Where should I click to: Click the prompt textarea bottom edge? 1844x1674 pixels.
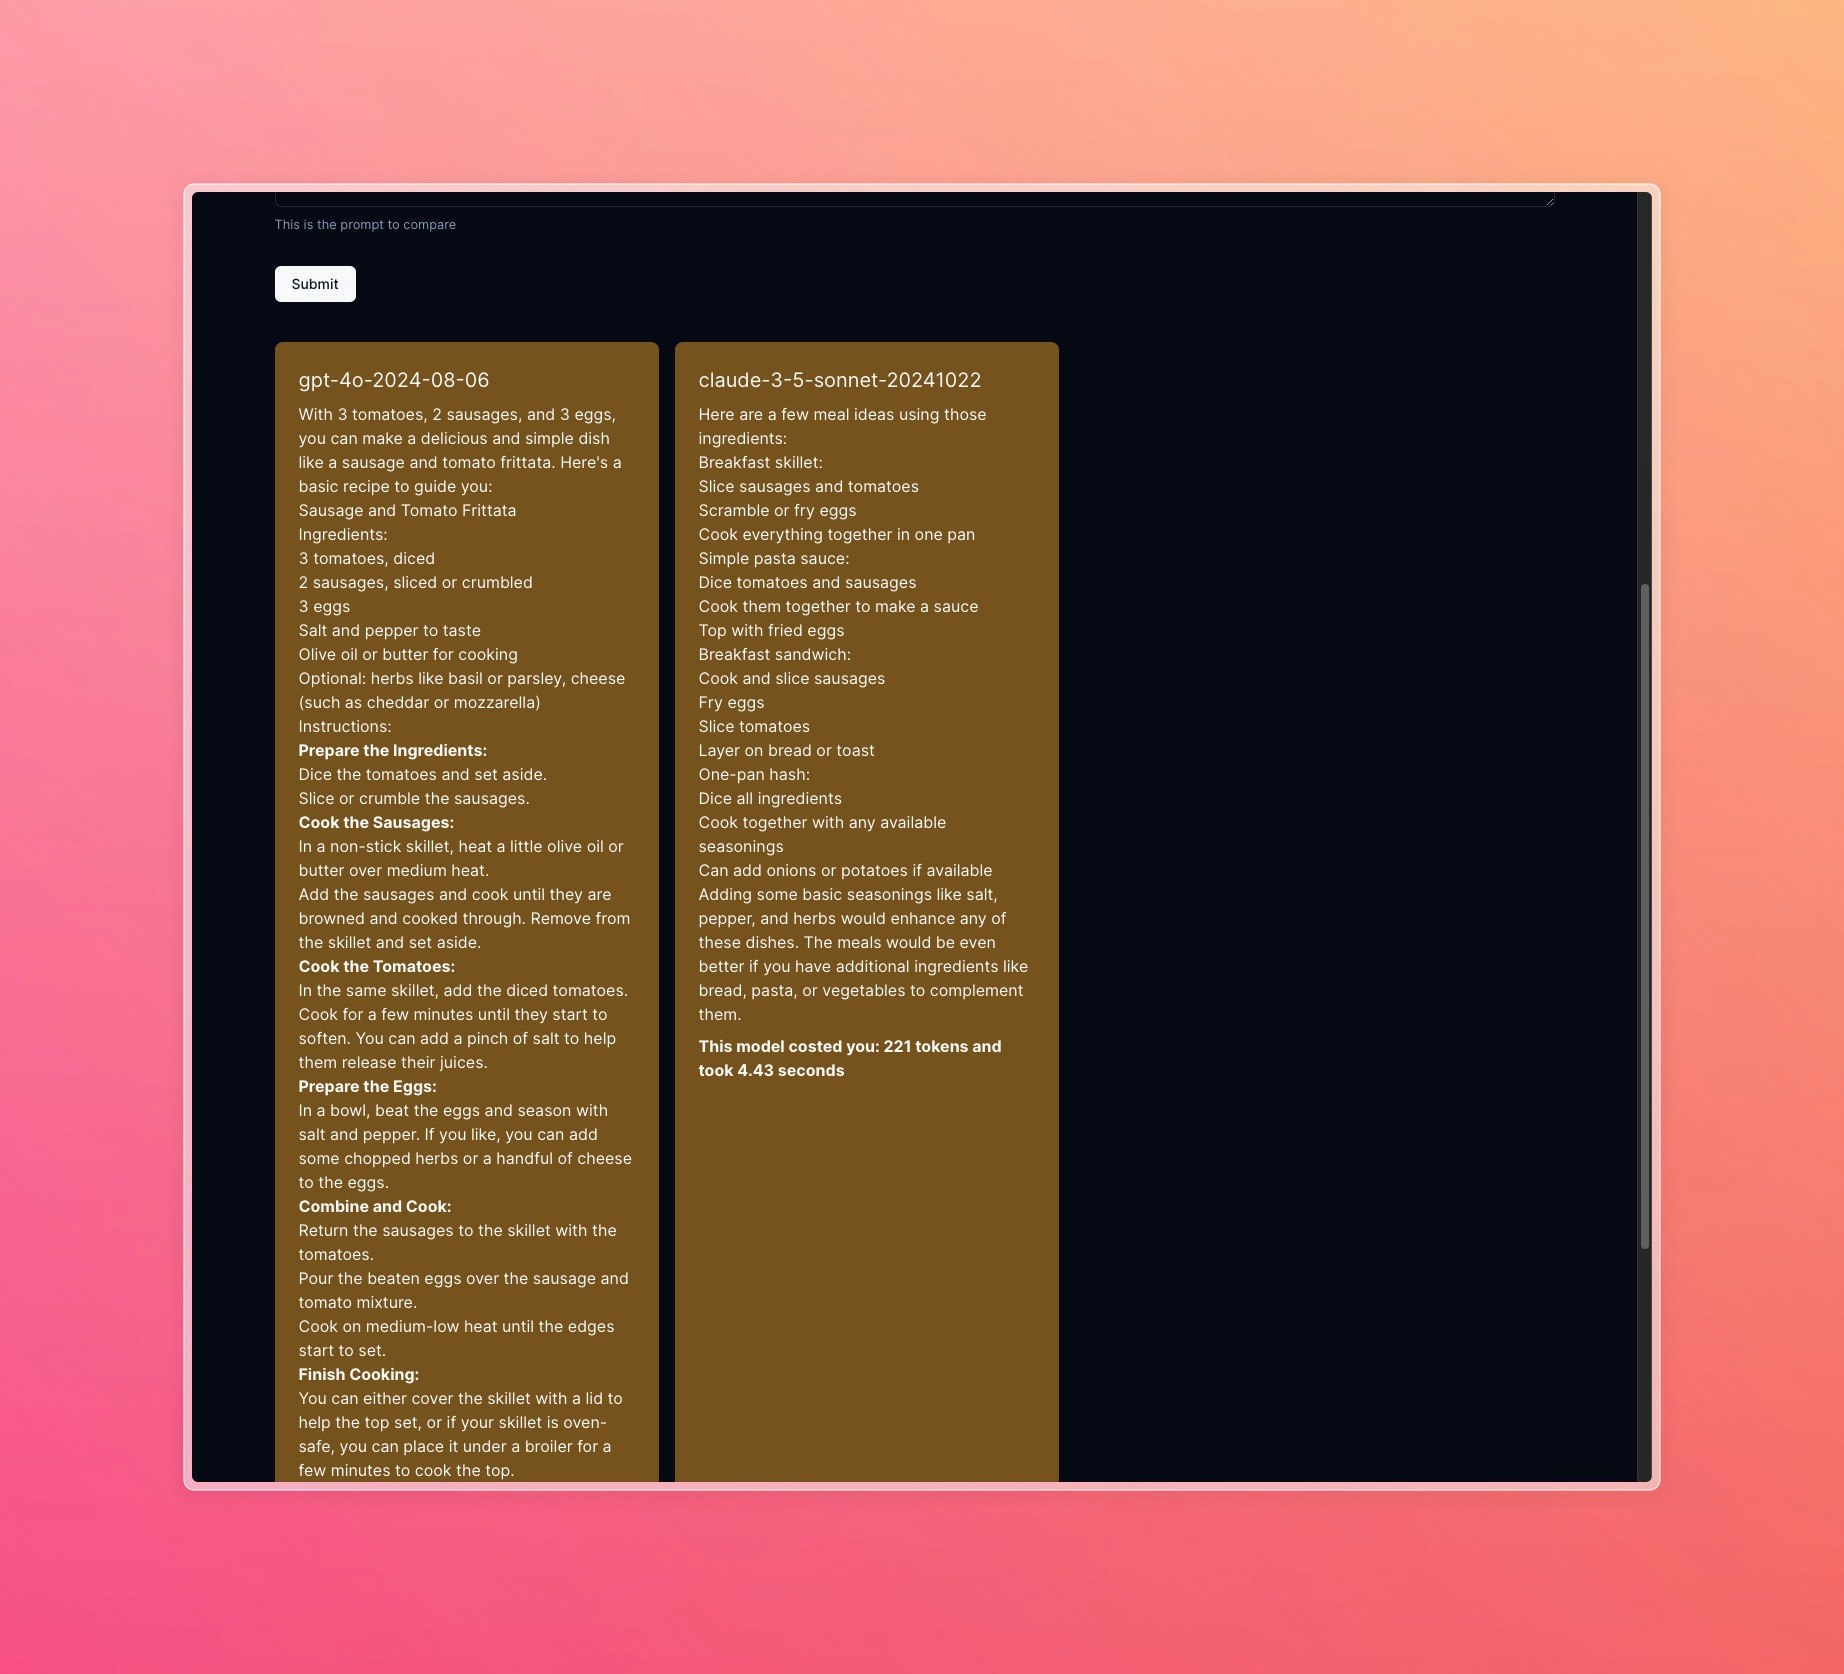(914, 205)
